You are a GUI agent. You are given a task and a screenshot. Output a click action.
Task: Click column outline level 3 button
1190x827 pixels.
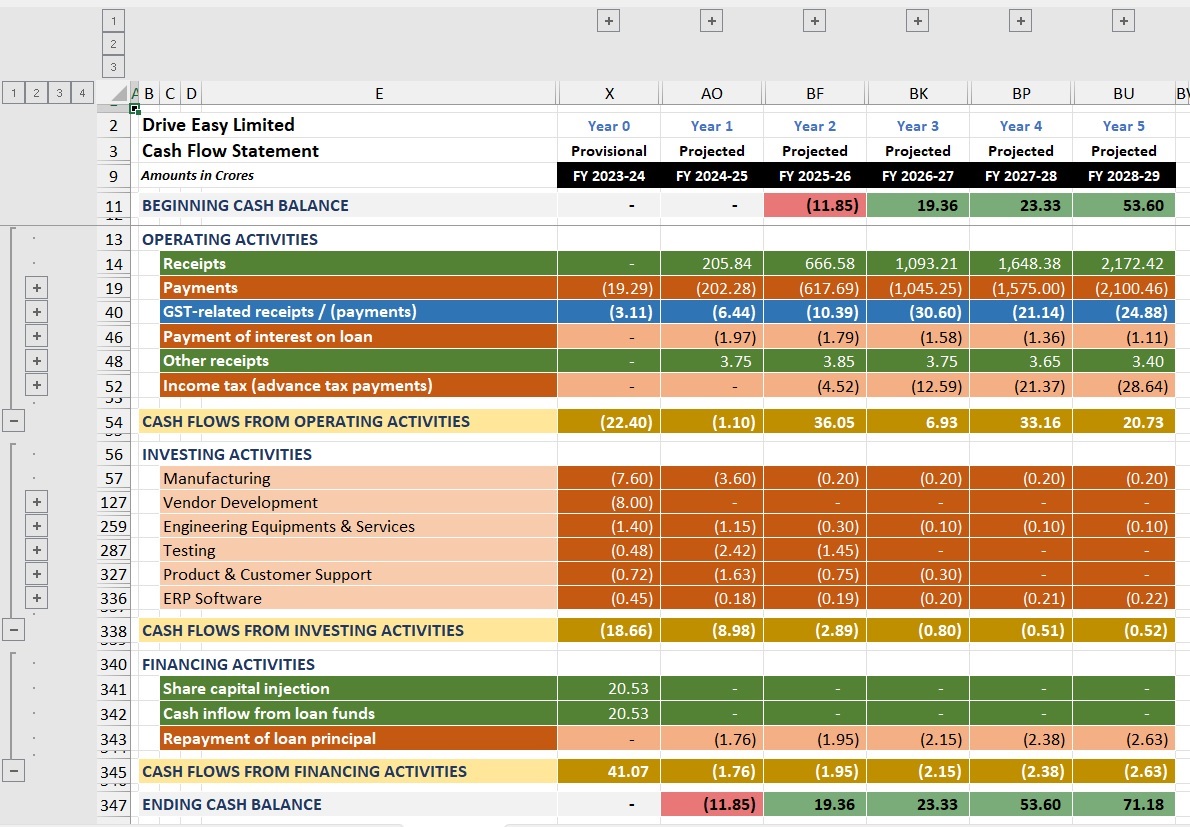point(113,67)
